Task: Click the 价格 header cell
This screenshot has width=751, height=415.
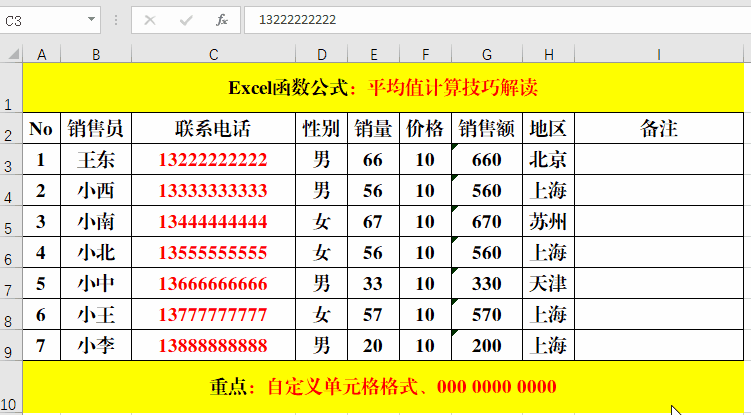Action: click(x=425, y=128)
